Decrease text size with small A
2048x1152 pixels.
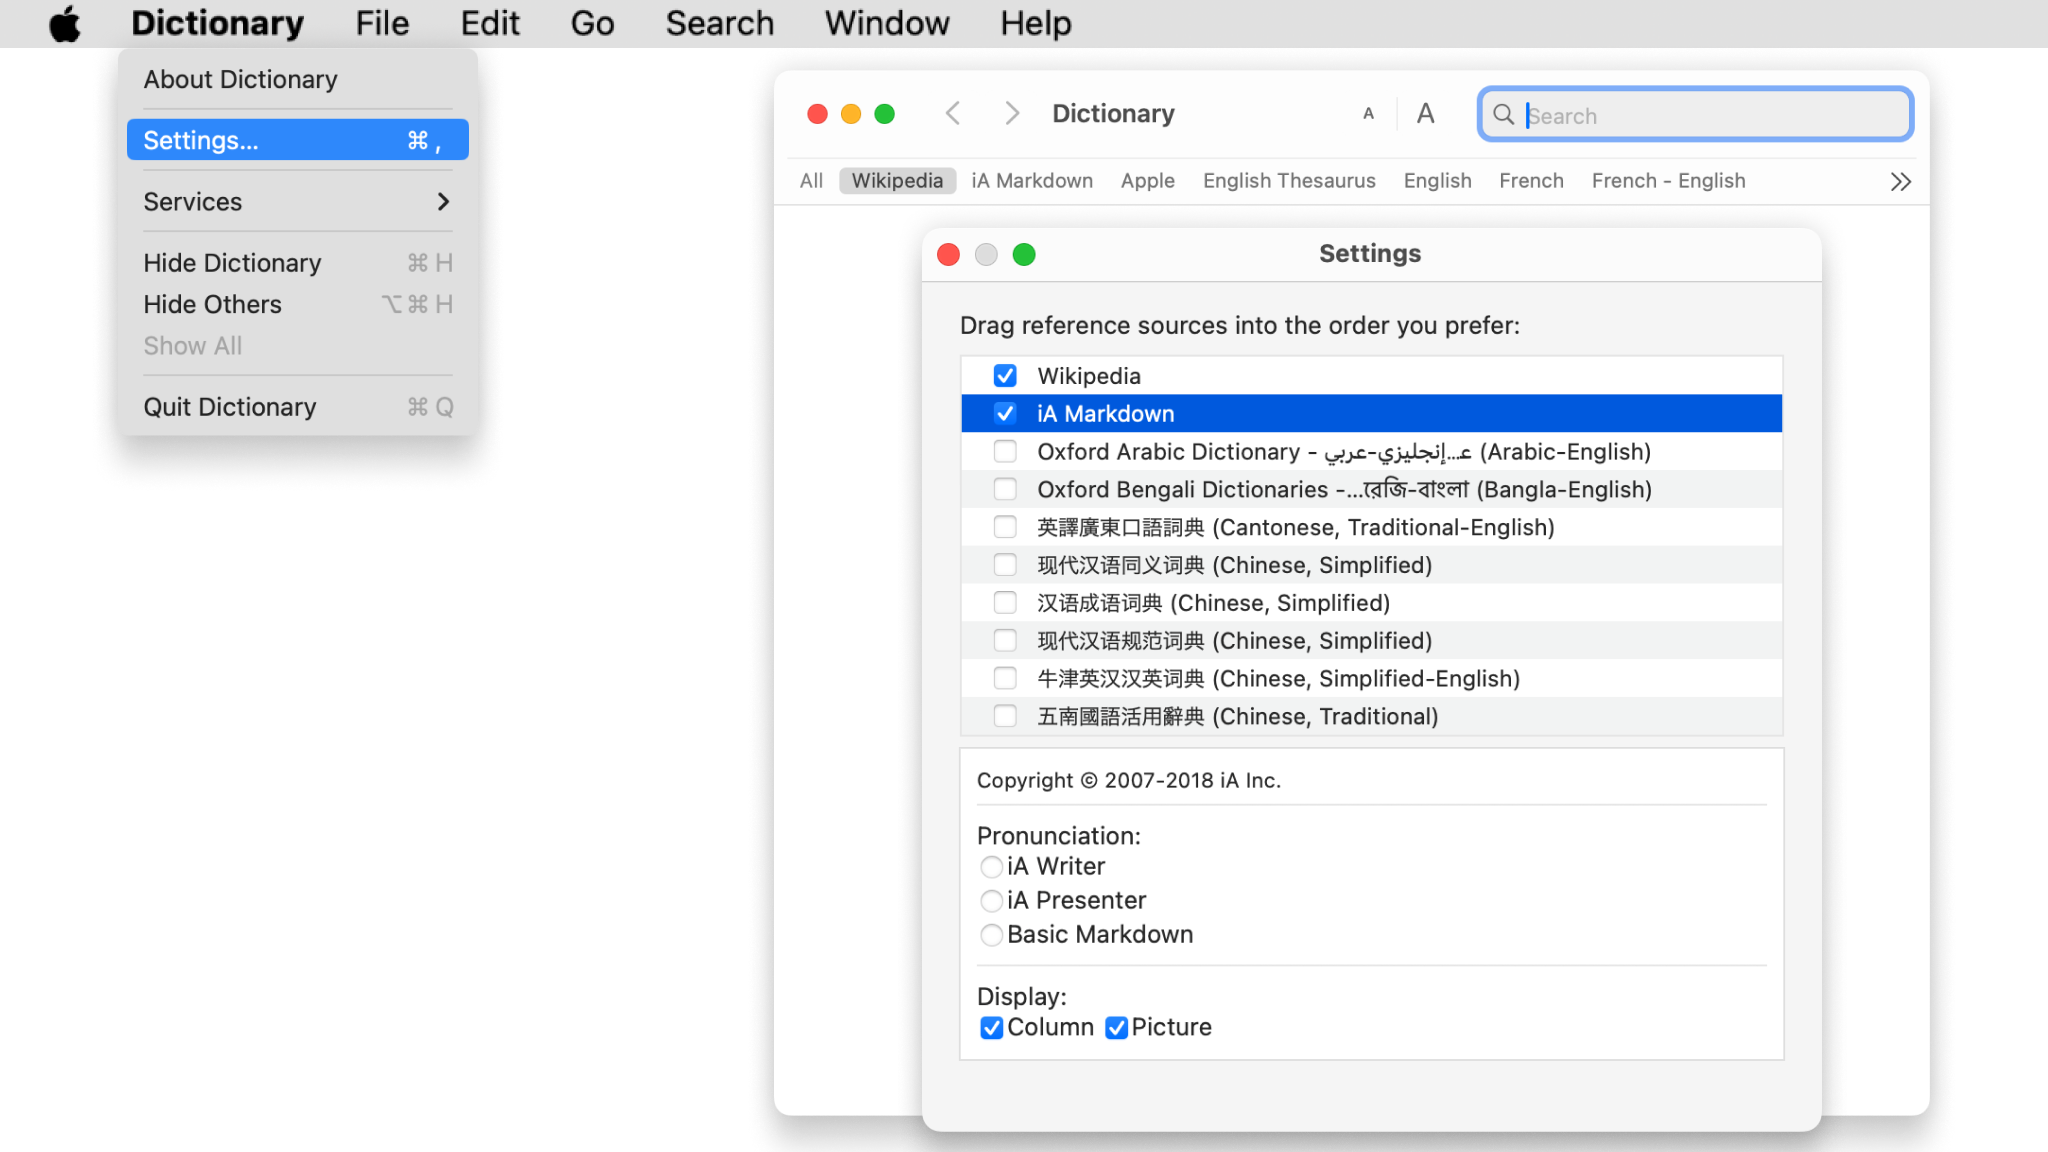[1368, 114]
